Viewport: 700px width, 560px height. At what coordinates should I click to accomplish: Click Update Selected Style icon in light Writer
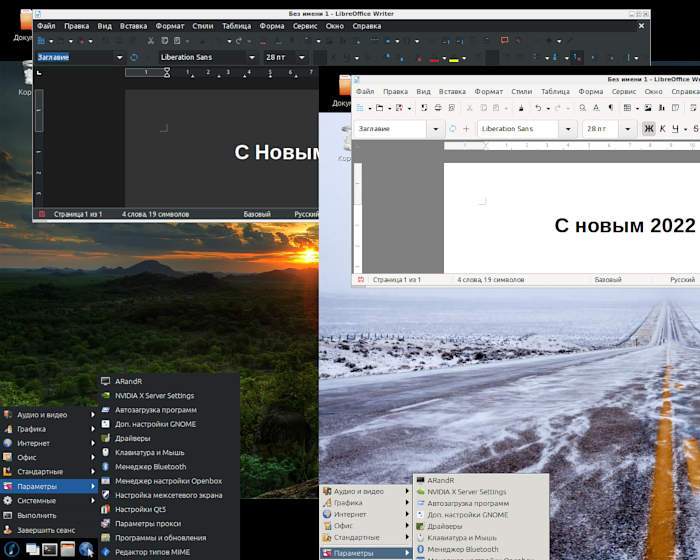tap(452, 129)
